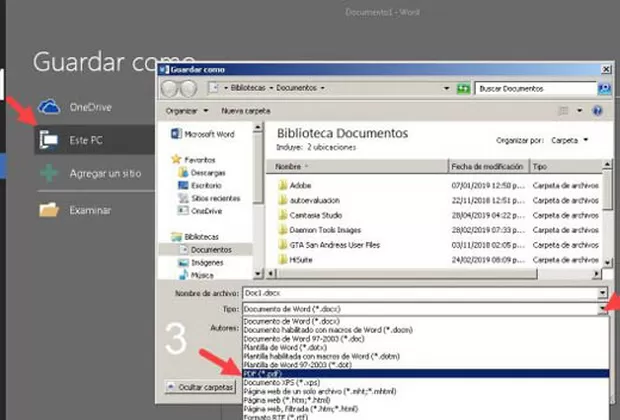
Task: Sort by Nombre column header
Action: 357,166
